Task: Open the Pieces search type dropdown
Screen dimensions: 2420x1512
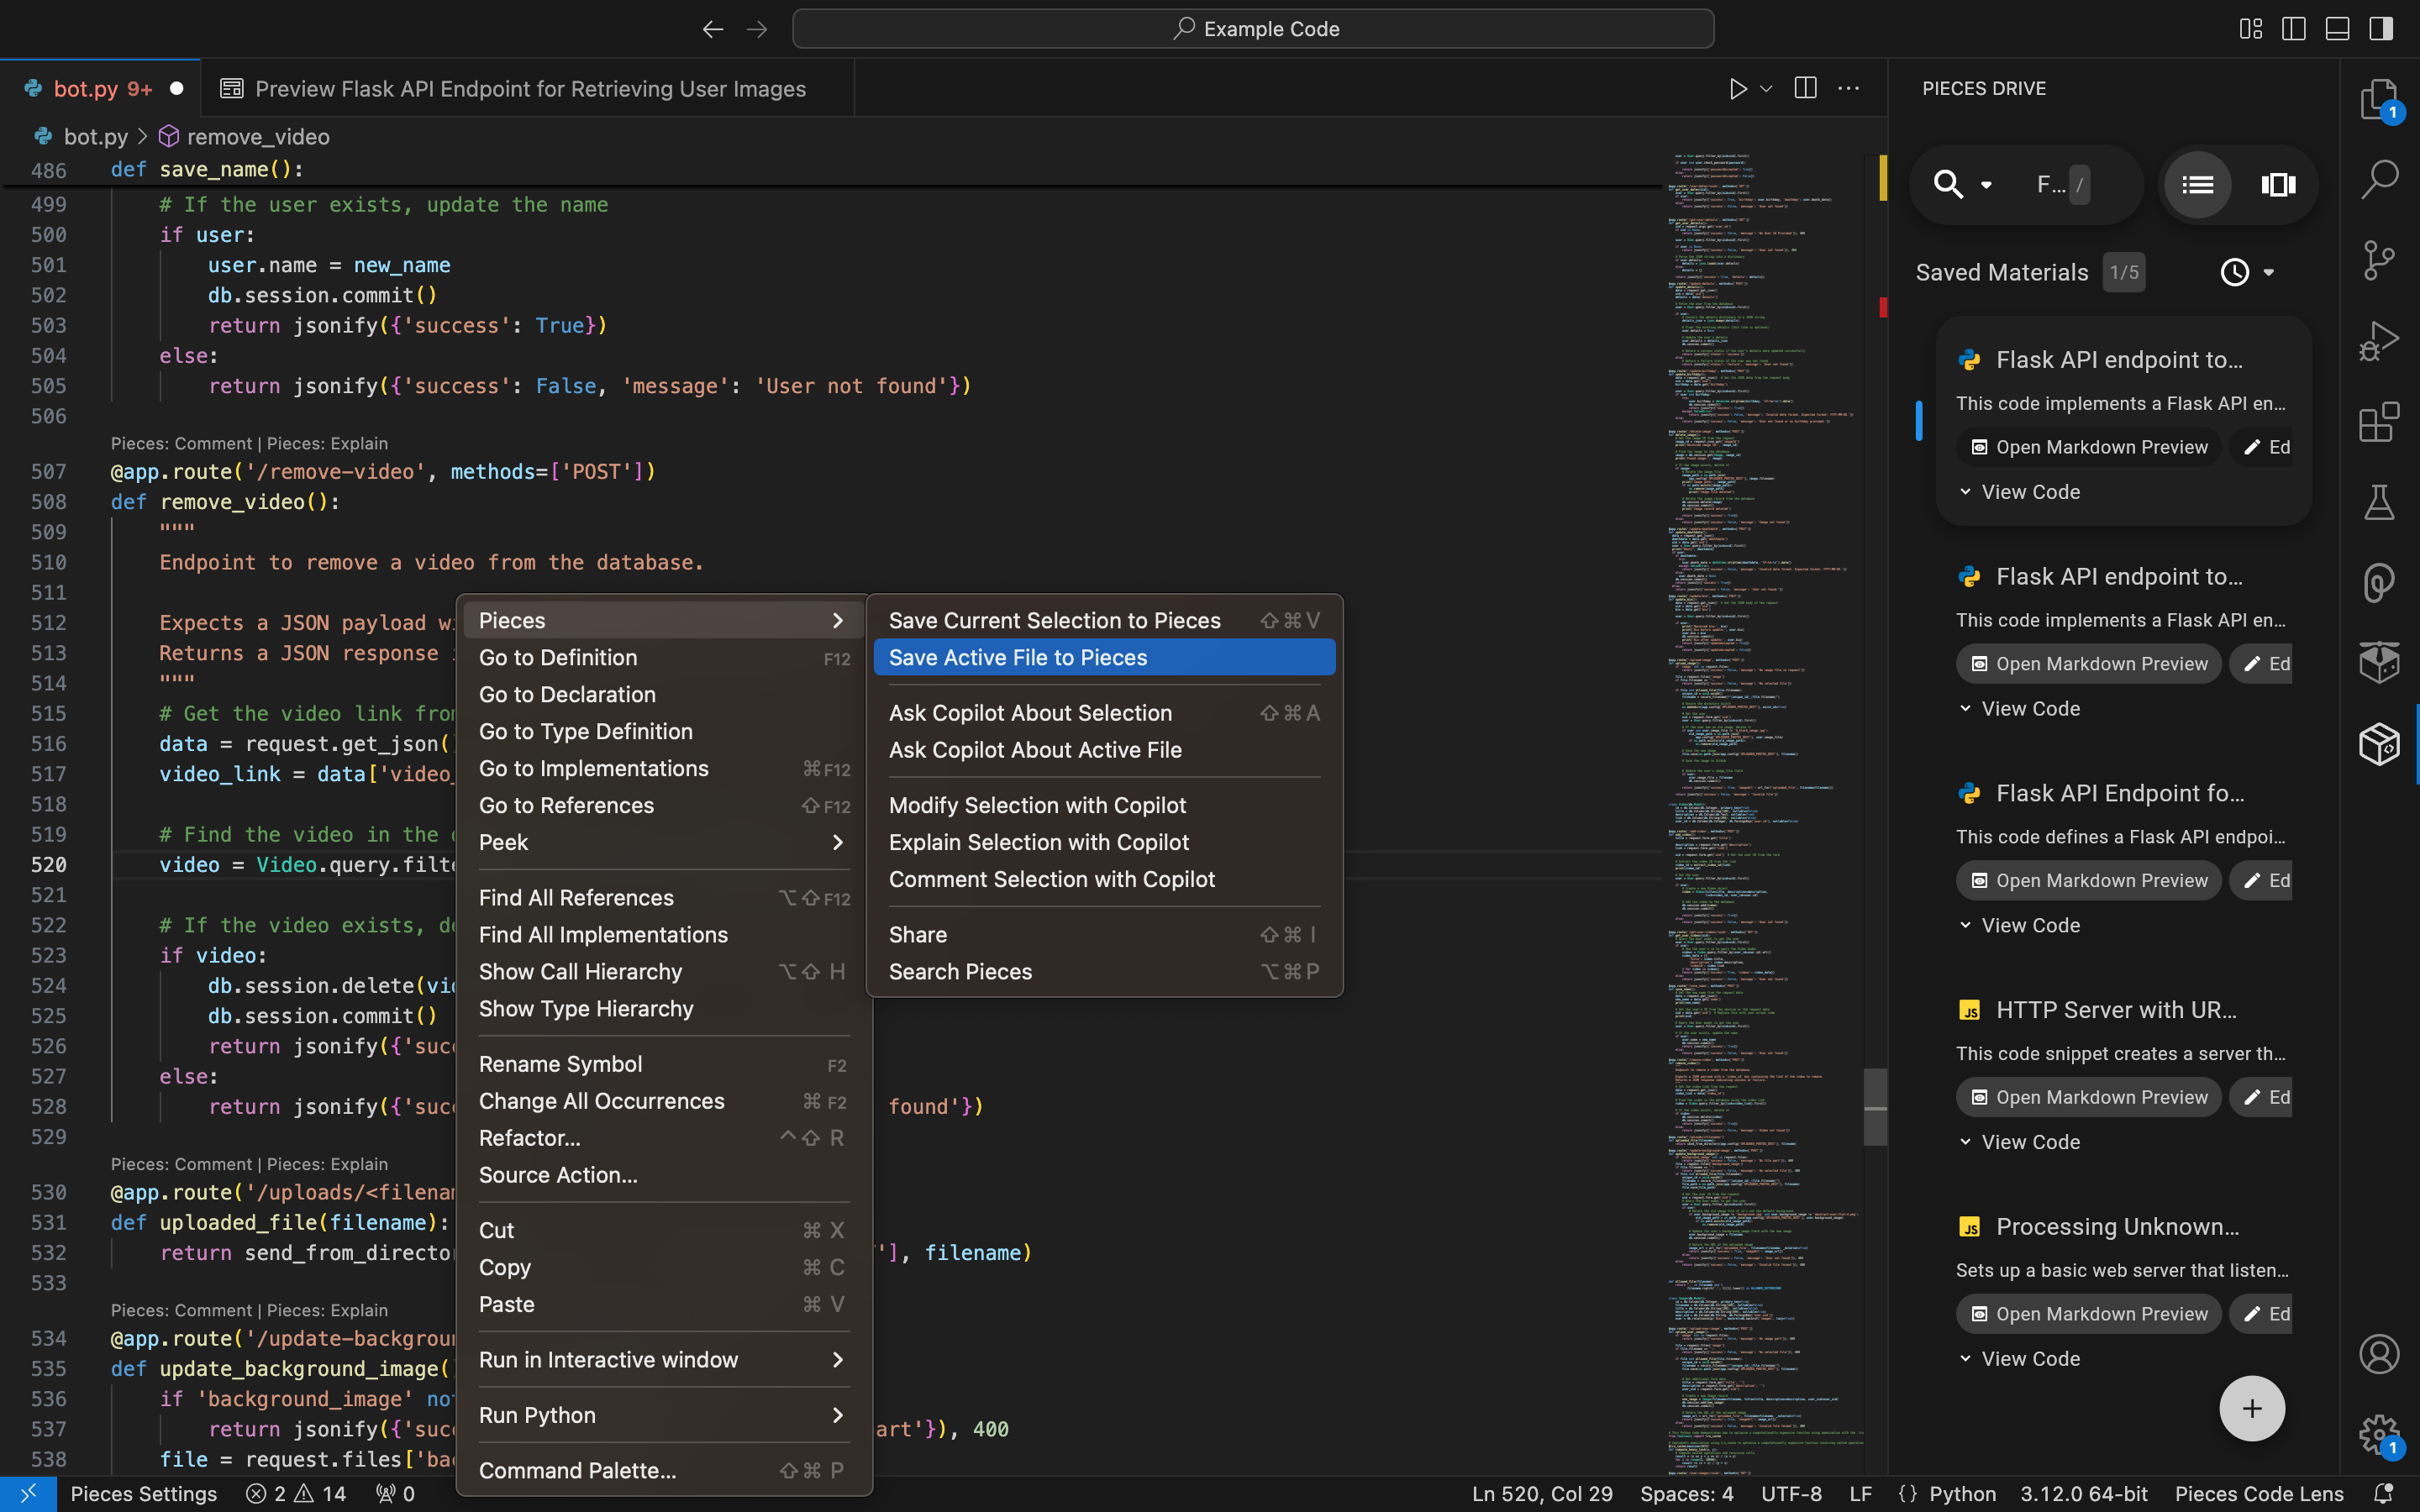Action: (1986, 185)
